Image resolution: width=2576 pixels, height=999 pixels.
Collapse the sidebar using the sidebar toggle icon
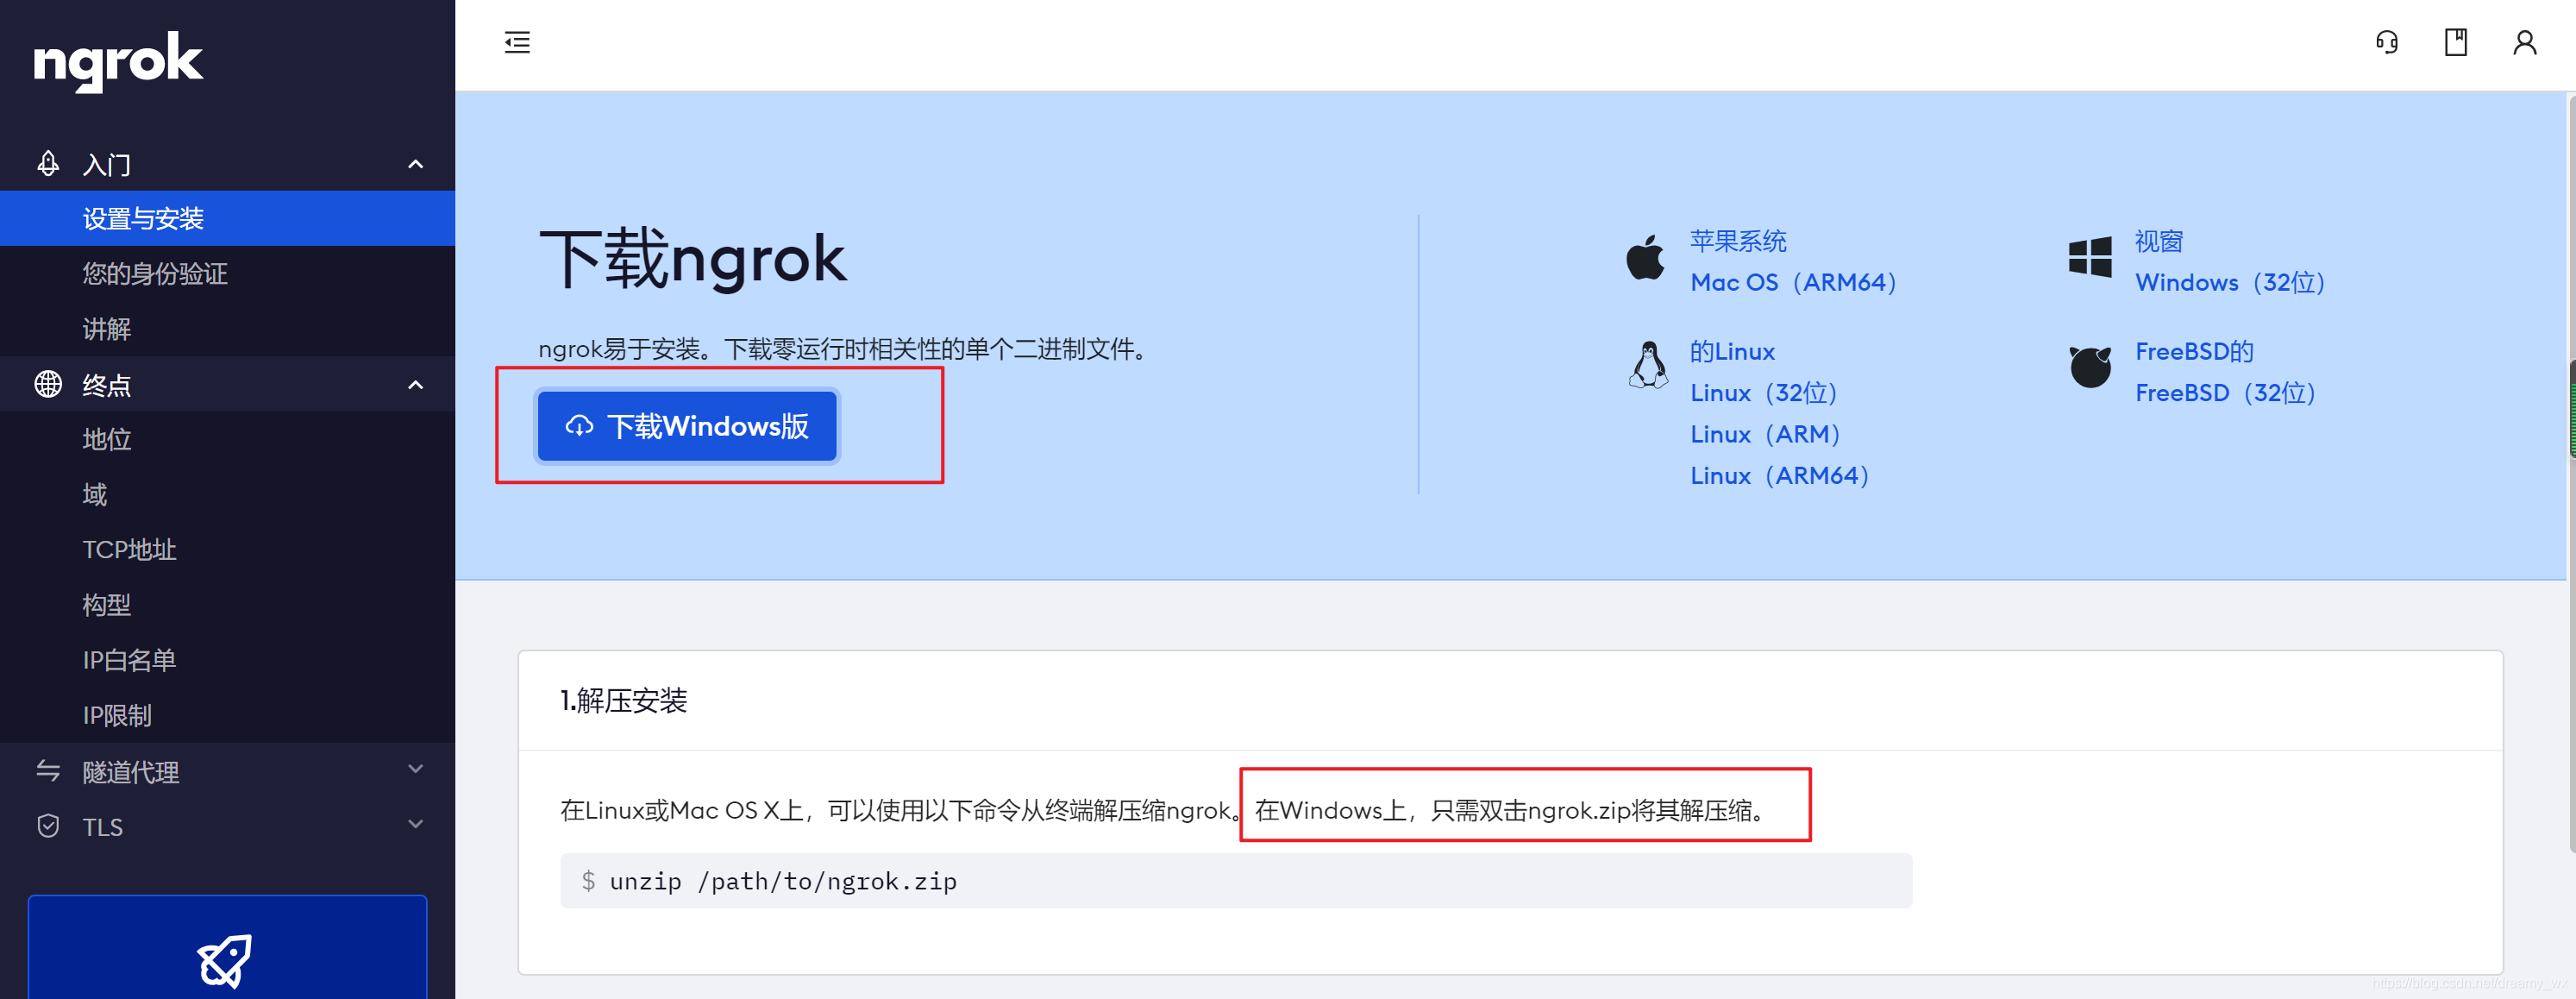517,43
